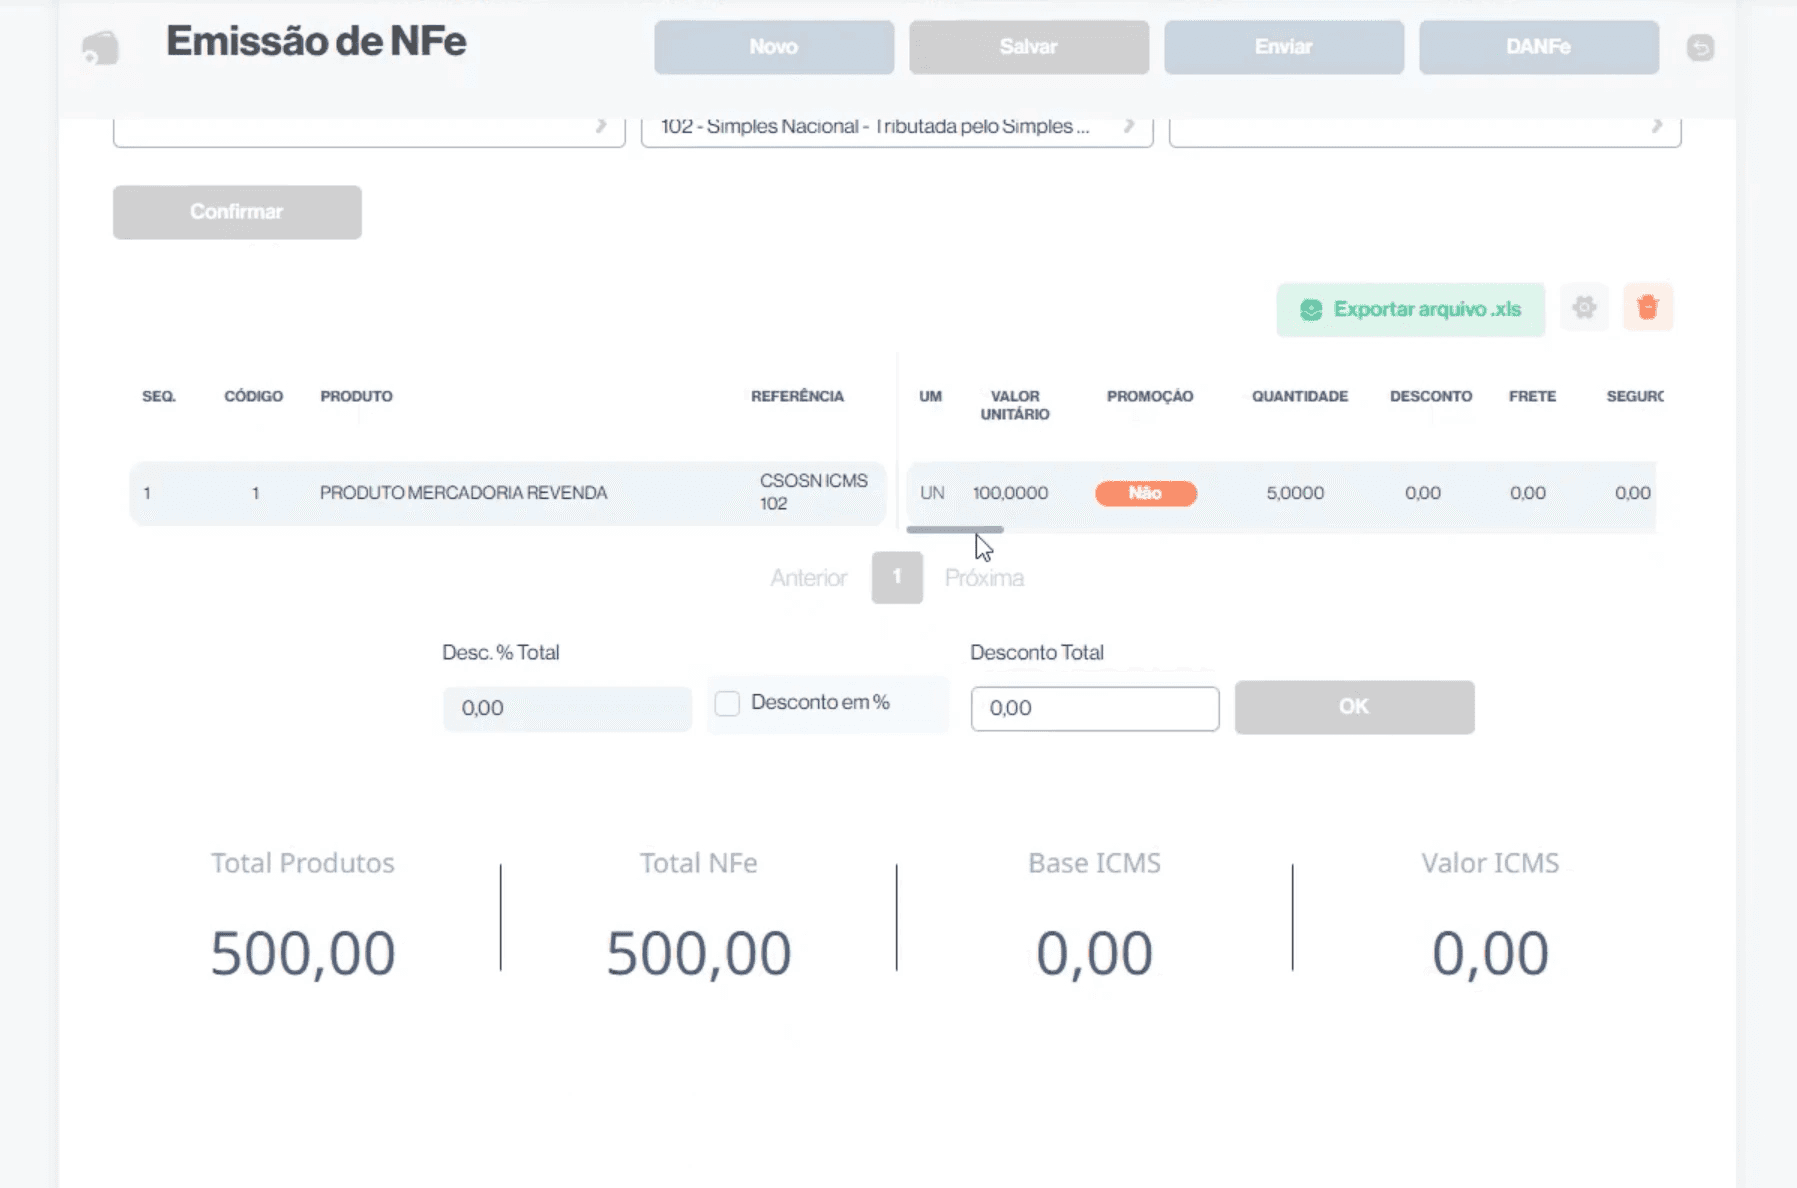The image size is (1797, 1188).
Task: Click the FRETE column header
Action: click(x=1532, y=396)
